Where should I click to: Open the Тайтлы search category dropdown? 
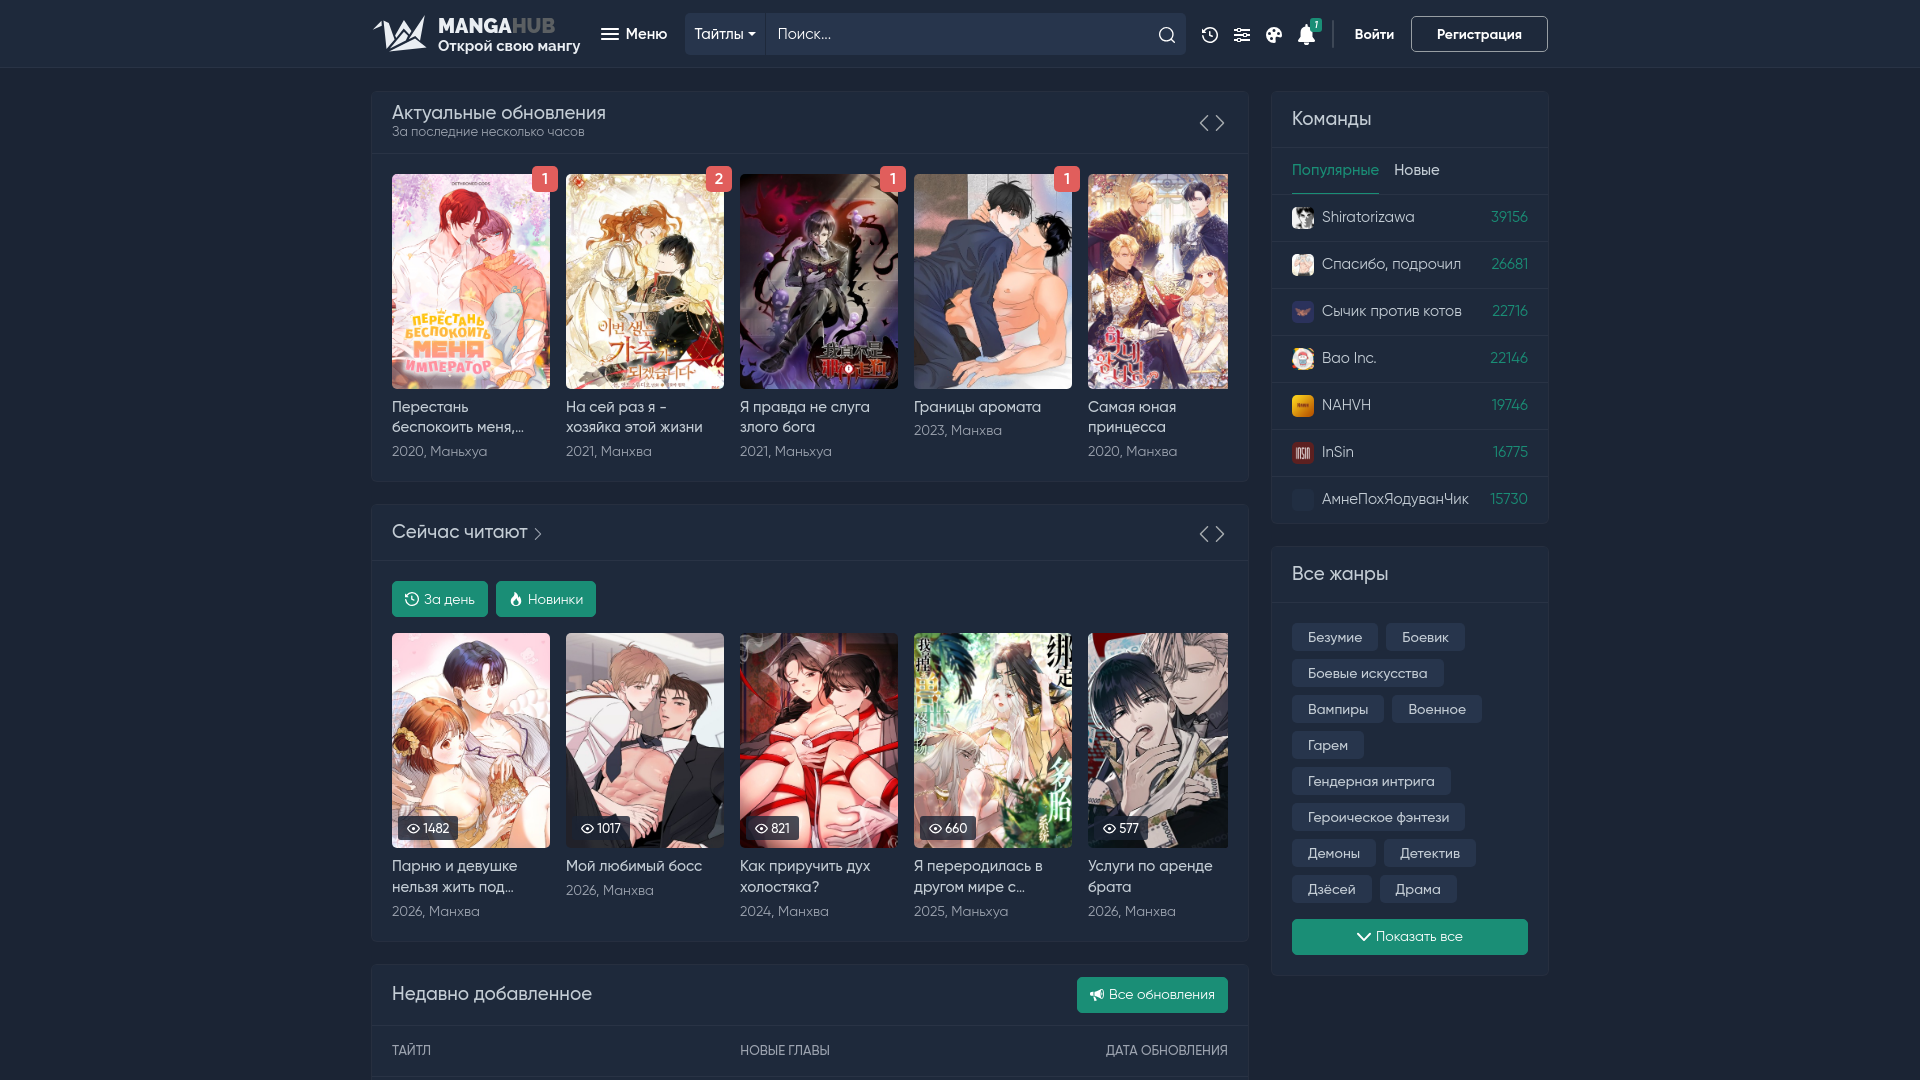pos(725,34)
